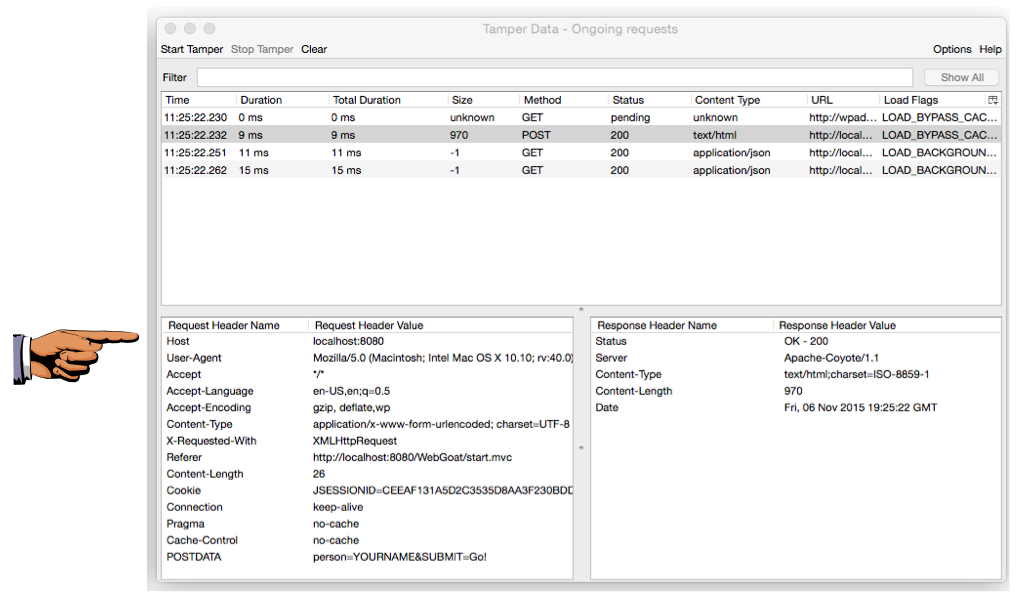Click the column picker icon in table header
Screen dimensions: 1022x606
(992, 100)
